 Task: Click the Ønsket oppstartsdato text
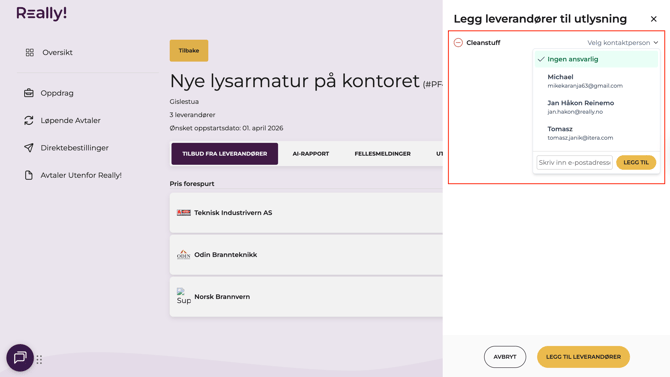[226, 128]
